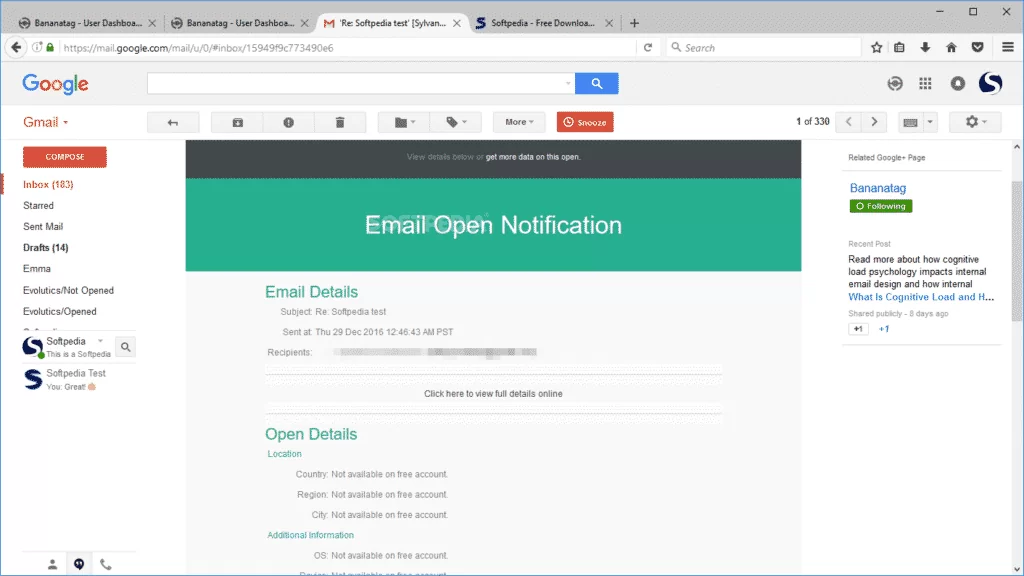The image size is (1024, 576).
Task: Open Labels tag dropdown
Action: (456, 122)
